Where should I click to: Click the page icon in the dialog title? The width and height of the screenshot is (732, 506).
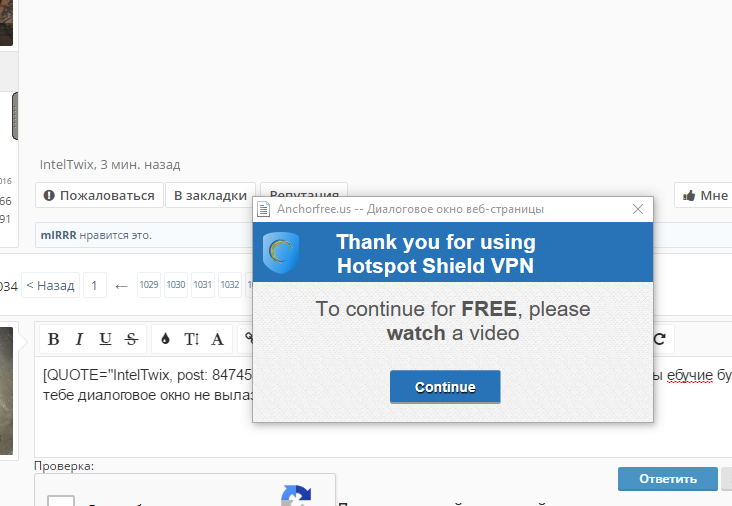264,209
